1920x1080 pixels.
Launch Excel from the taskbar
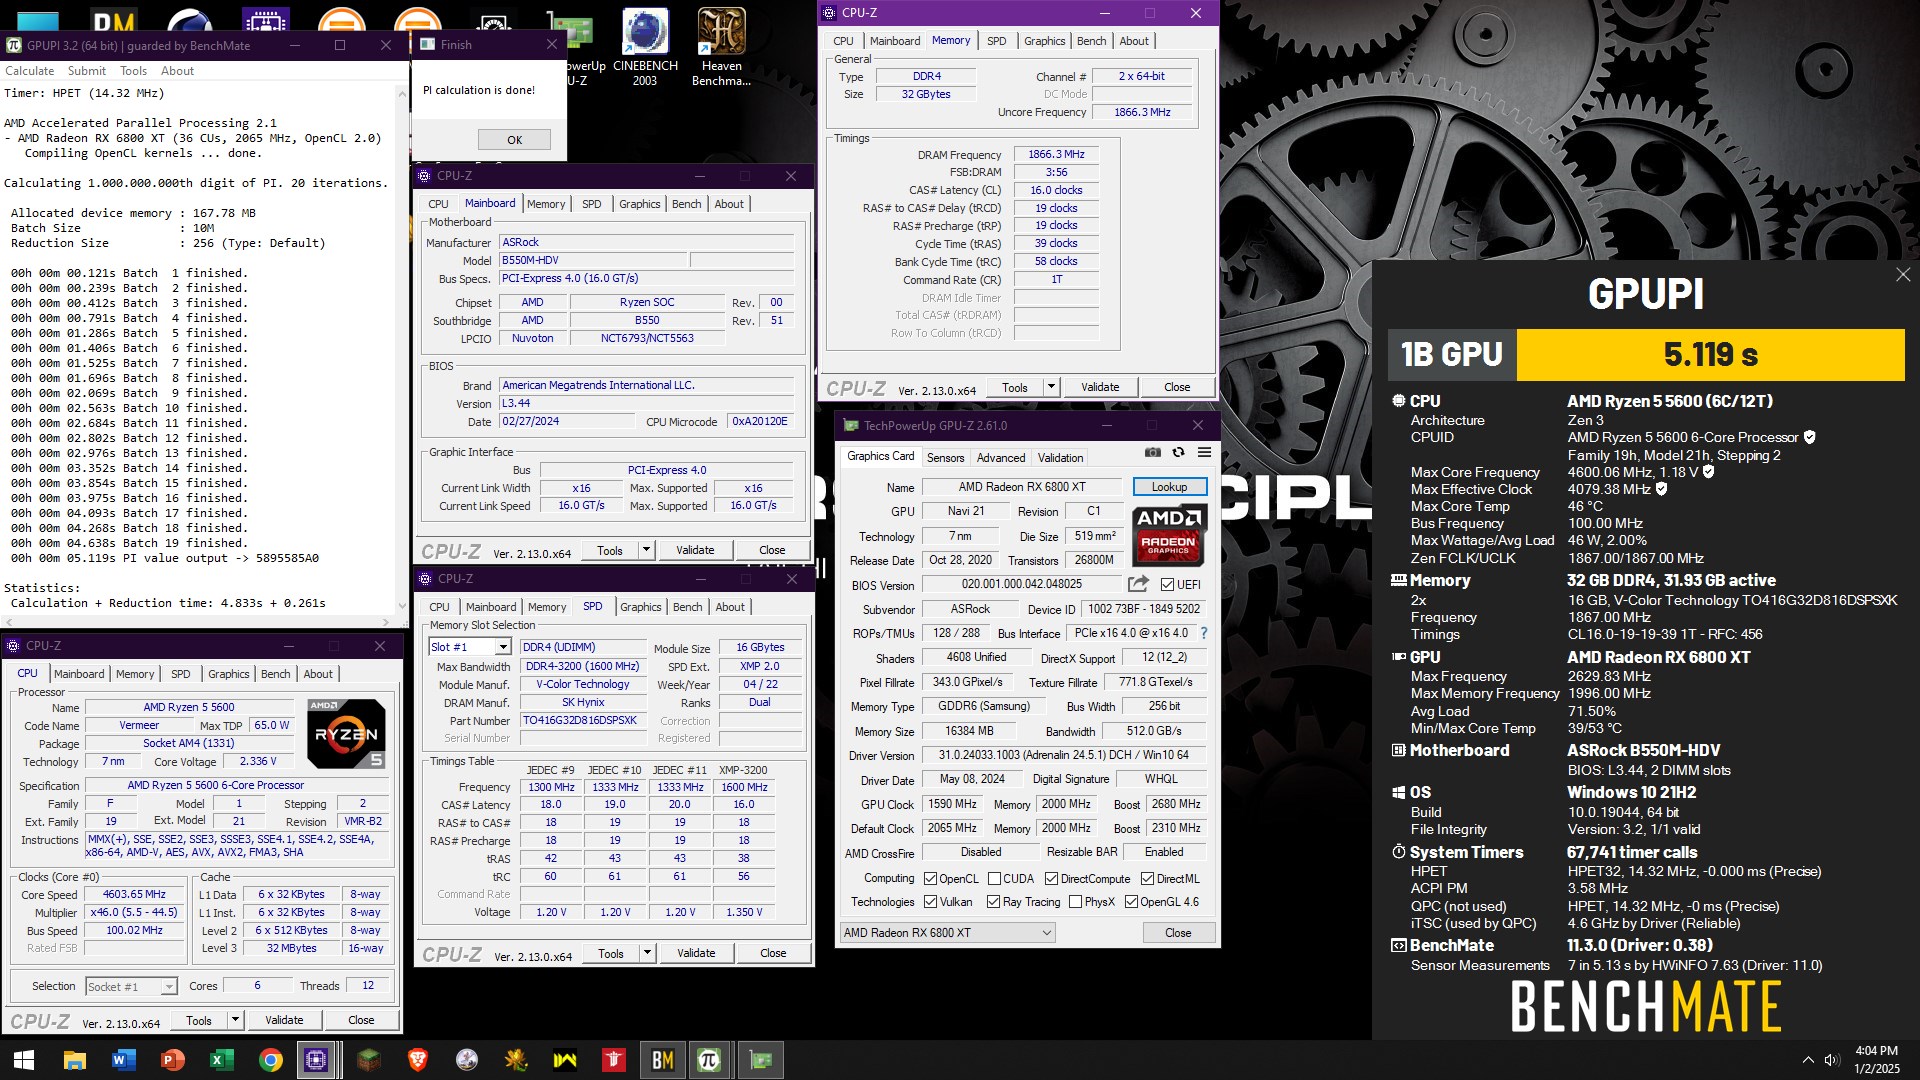[221, 1060]
